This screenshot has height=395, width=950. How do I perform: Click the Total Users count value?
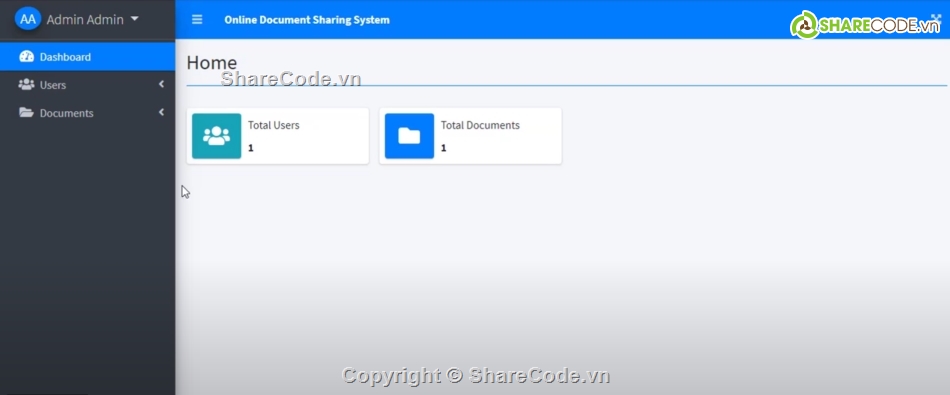coord(251,148)
